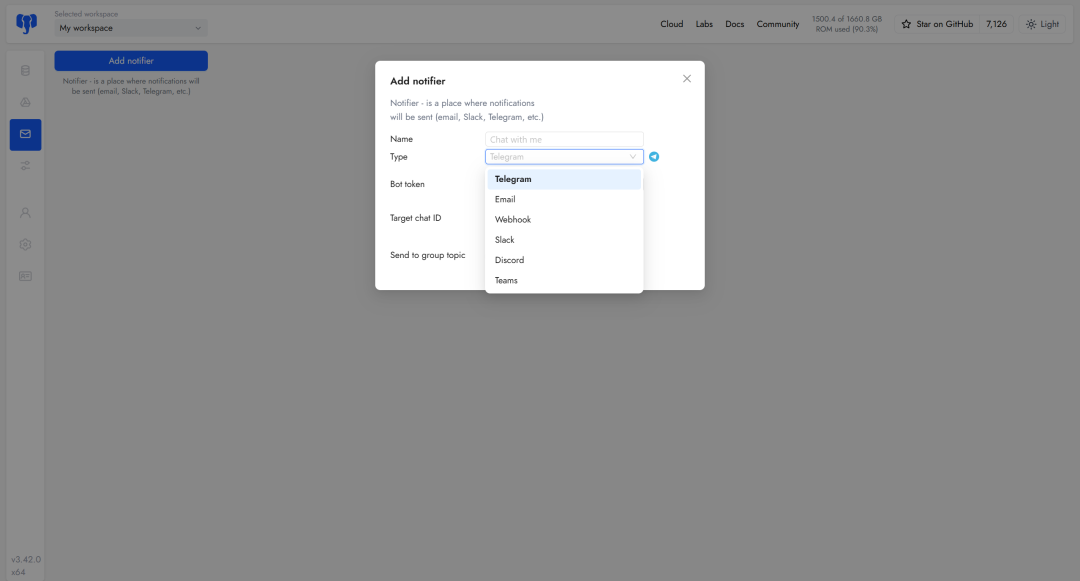This screenshot has height=581, width=1080.
Task: Click the Add notifier button
Action: 131,61
